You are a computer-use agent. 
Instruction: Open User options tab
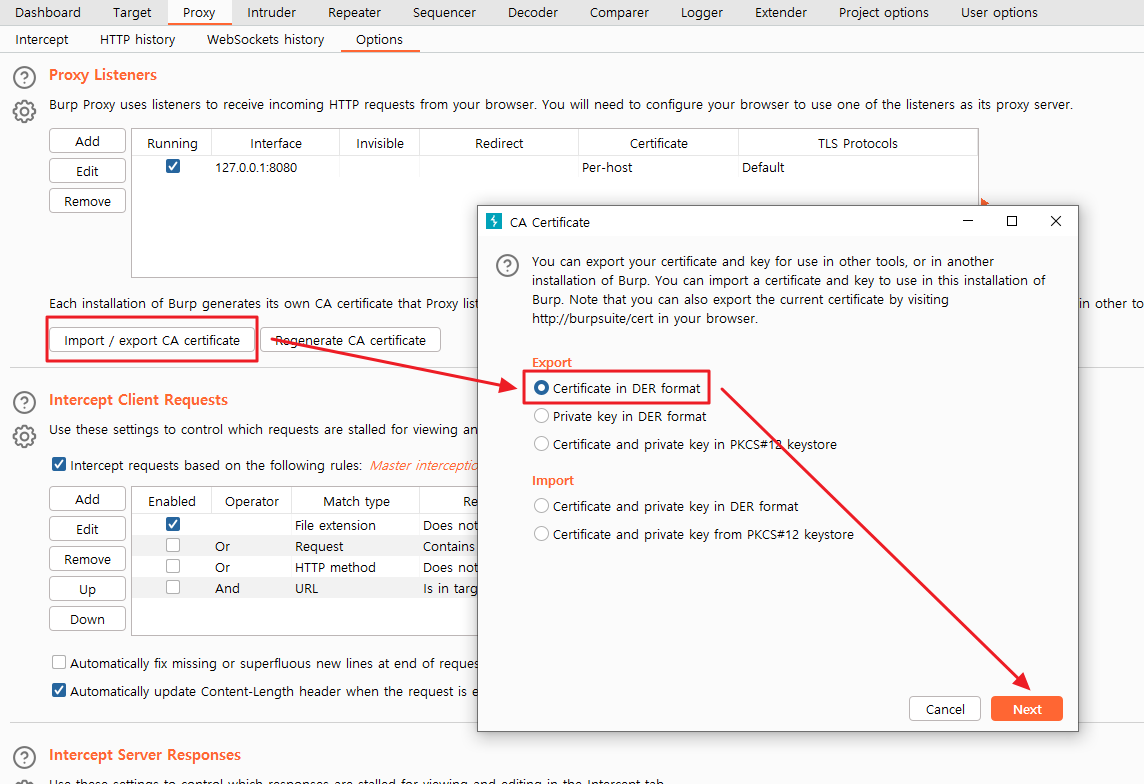(999, 12)
